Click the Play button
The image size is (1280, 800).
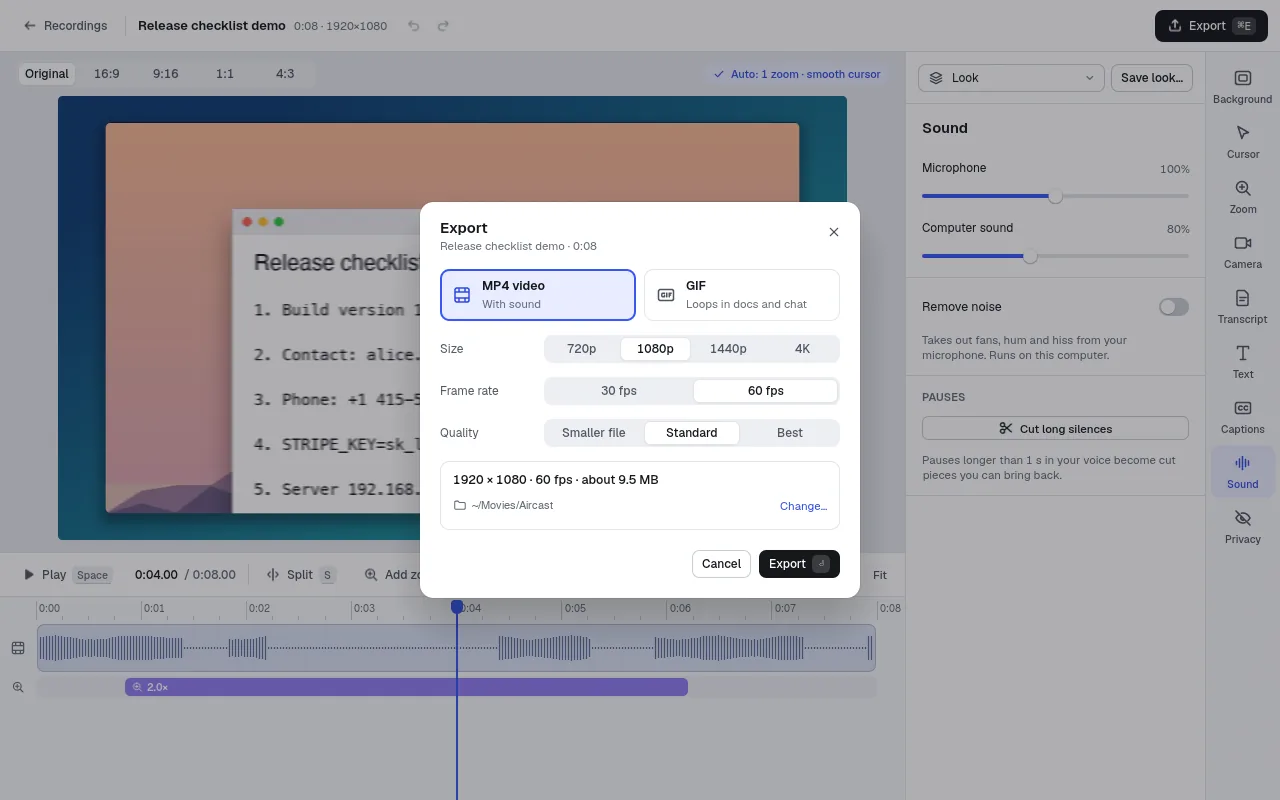pos(67,575)
